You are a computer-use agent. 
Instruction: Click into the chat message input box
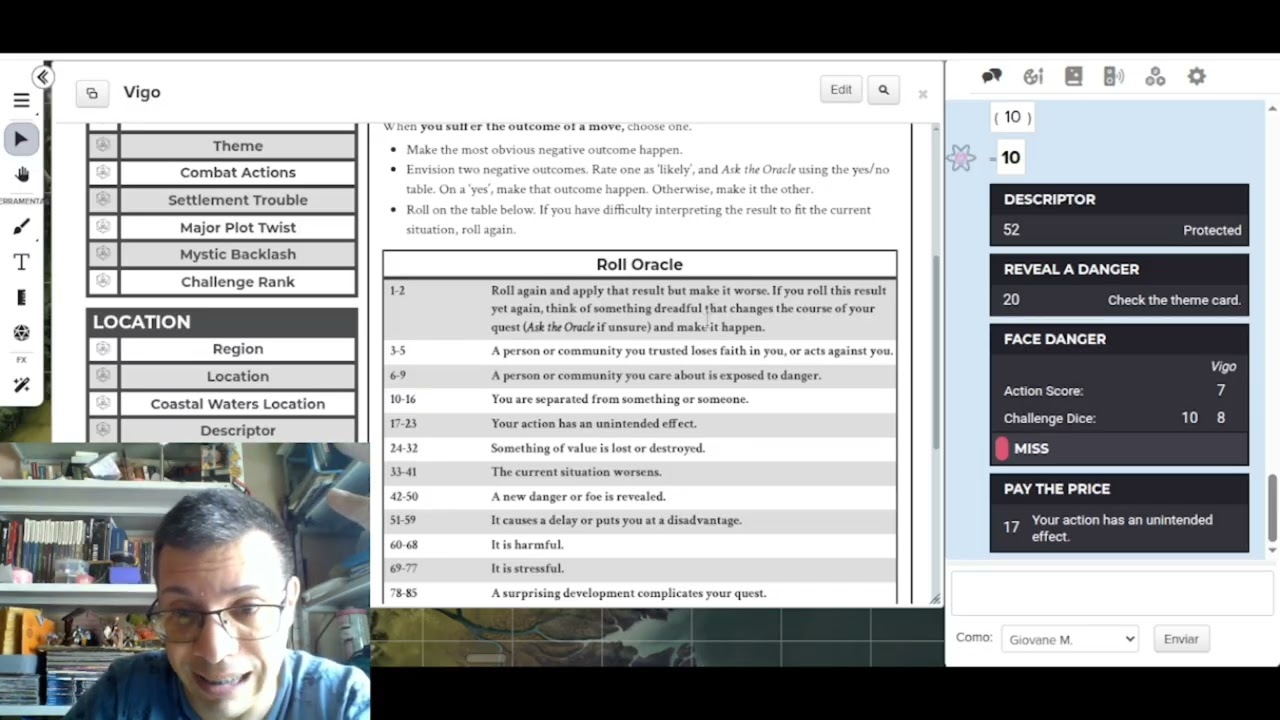click(x=1110, y=593)
